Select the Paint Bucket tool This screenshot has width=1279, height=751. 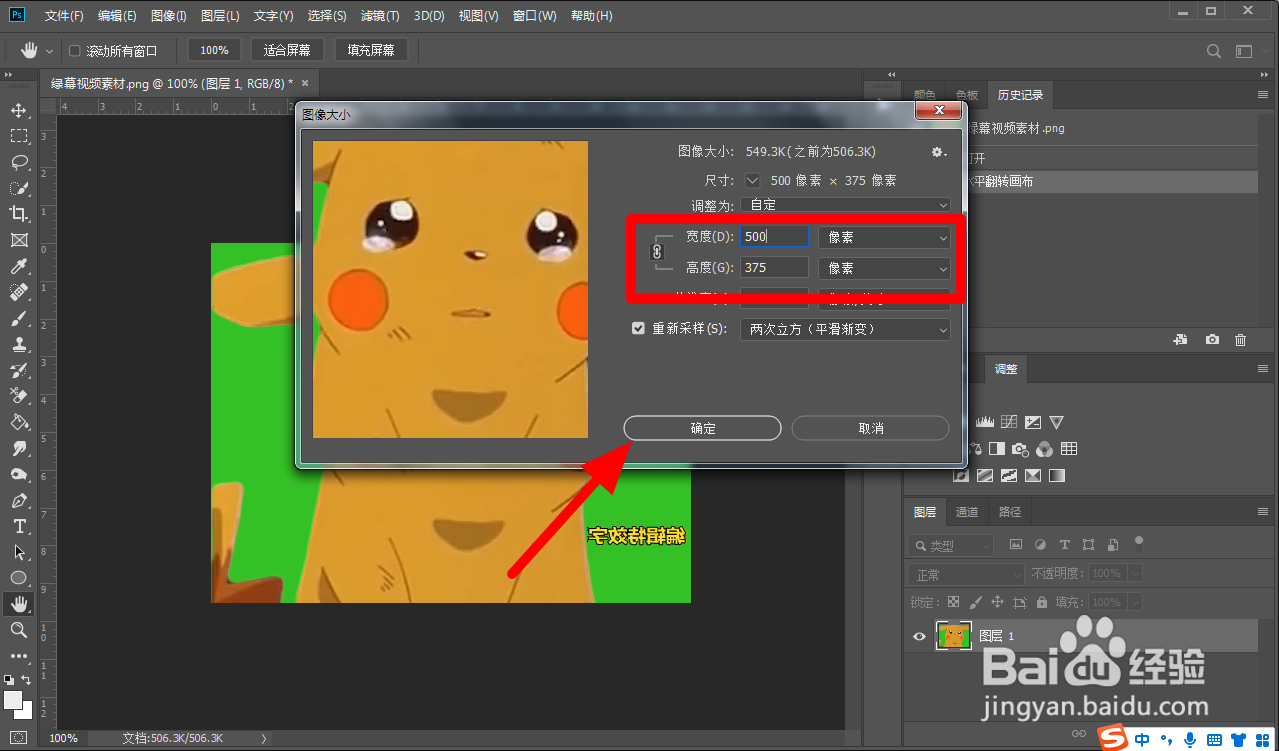coord(18,422)
